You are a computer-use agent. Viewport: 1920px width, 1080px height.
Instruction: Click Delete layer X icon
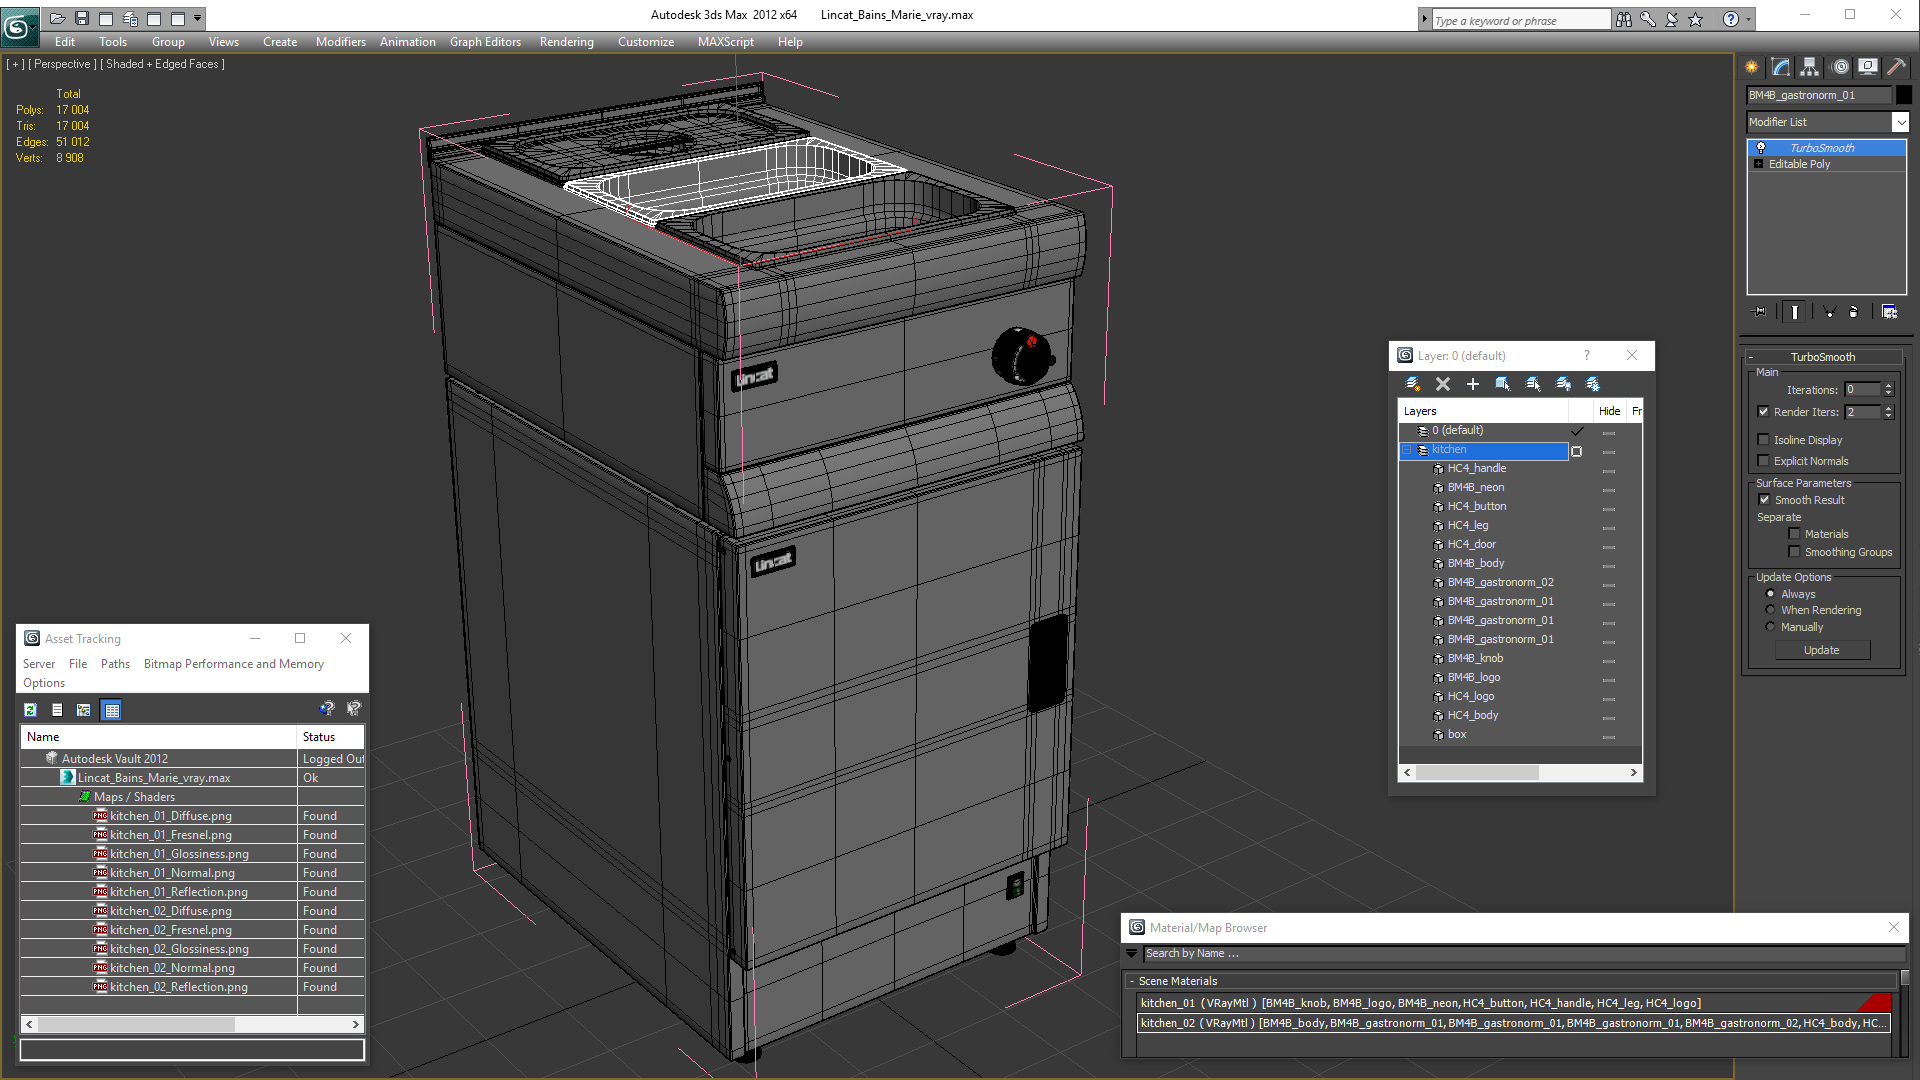click(x=1443, y=384)
